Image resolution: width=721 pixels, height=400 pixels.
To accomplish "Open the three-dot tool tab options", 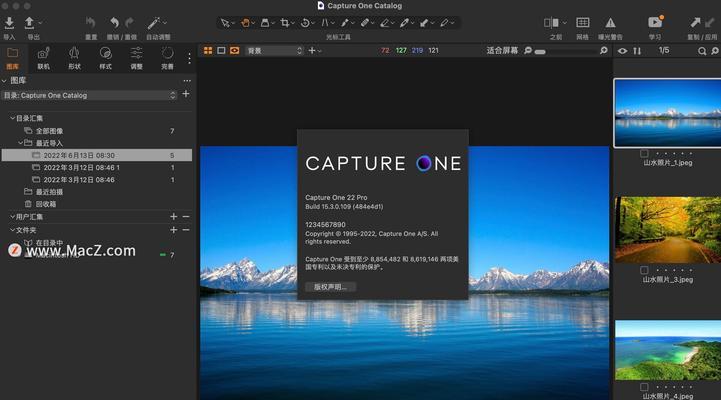I will 189,58.
